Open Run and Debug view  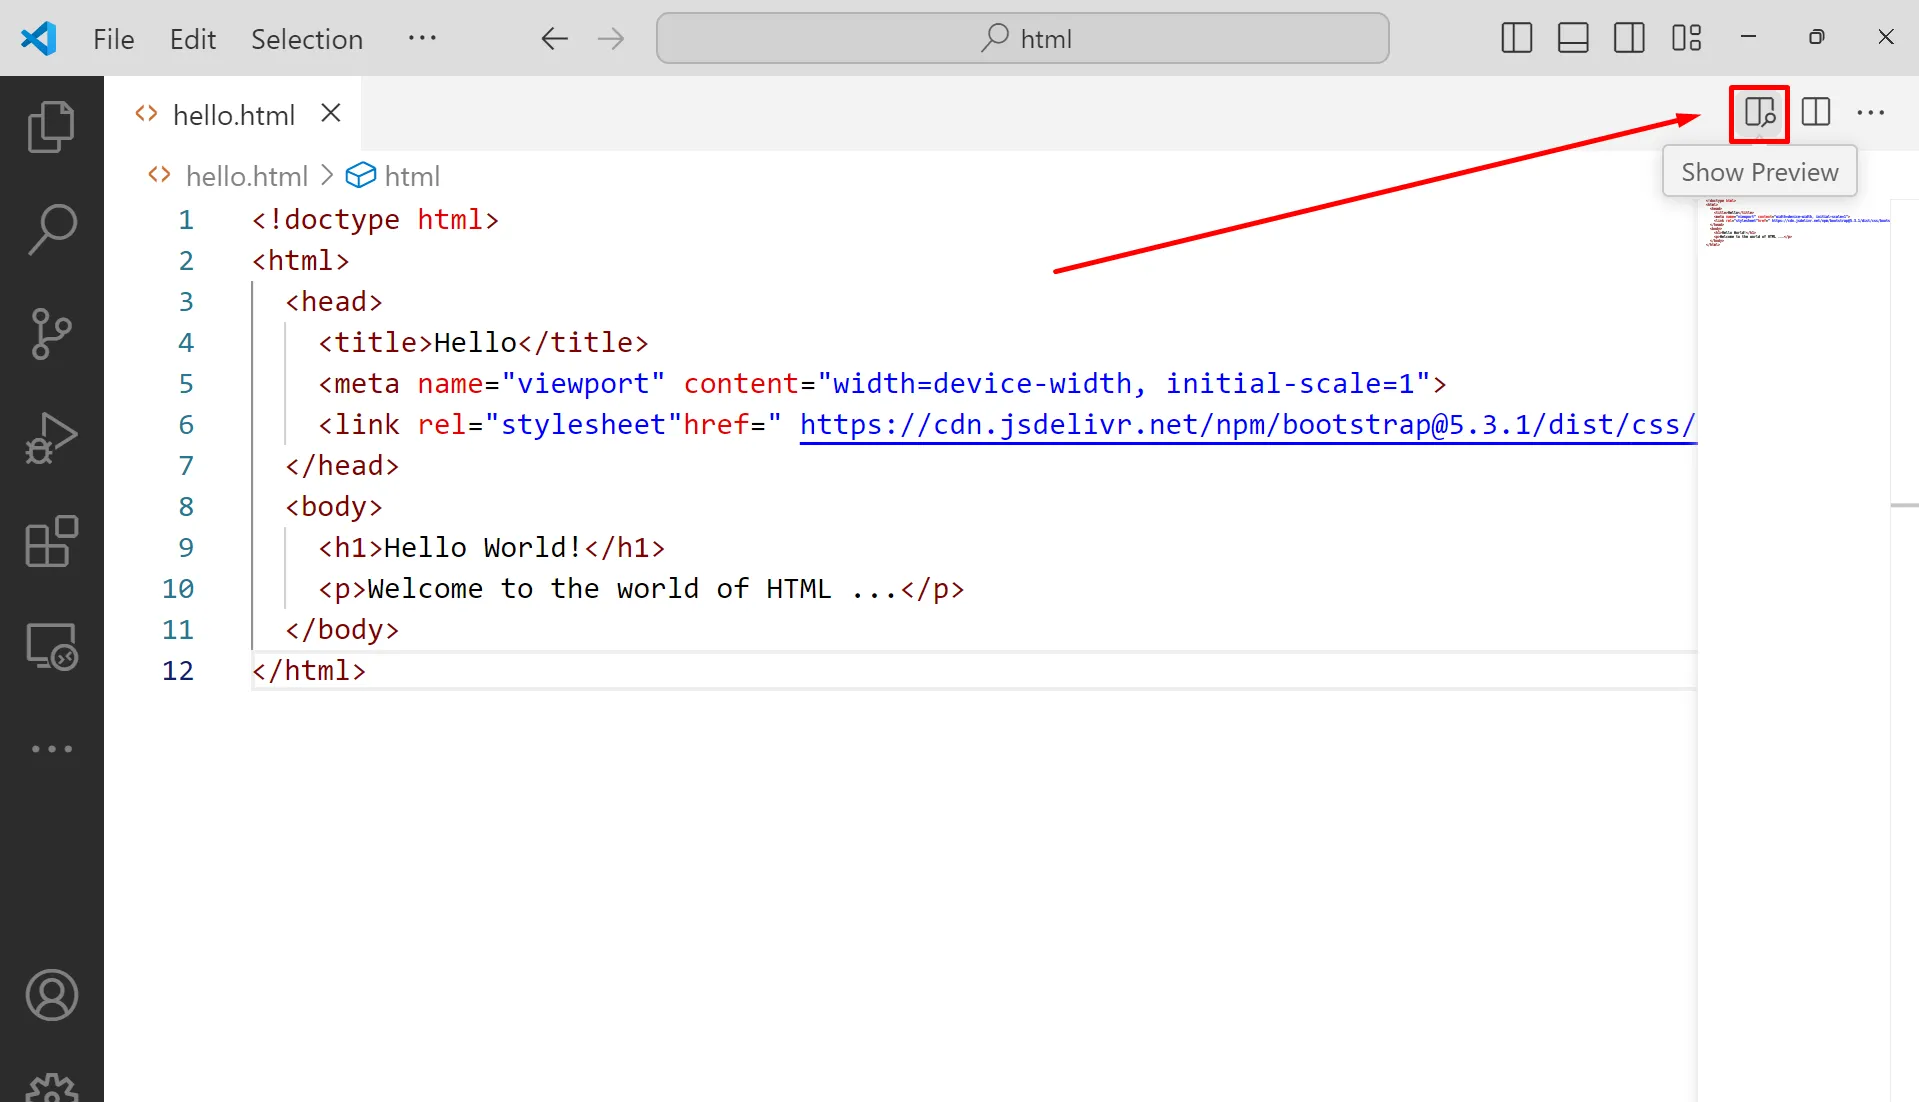51,438
